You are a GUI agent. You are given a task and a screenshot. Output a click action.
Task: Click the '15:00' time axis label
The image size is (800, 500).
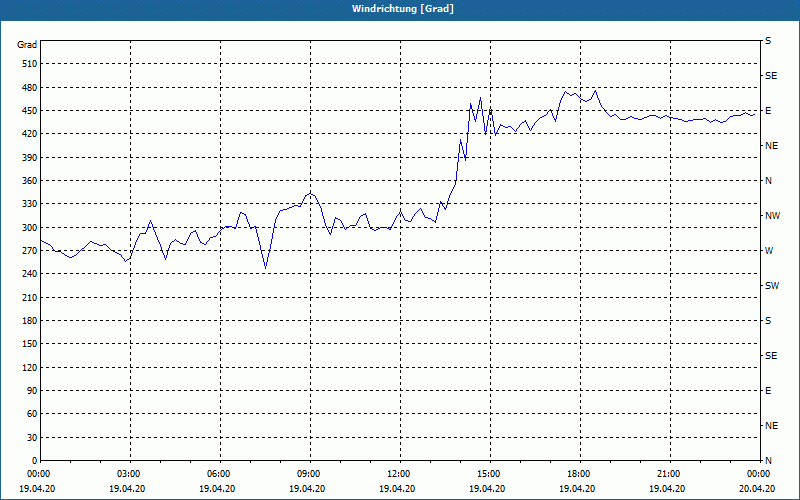point(490,473)
